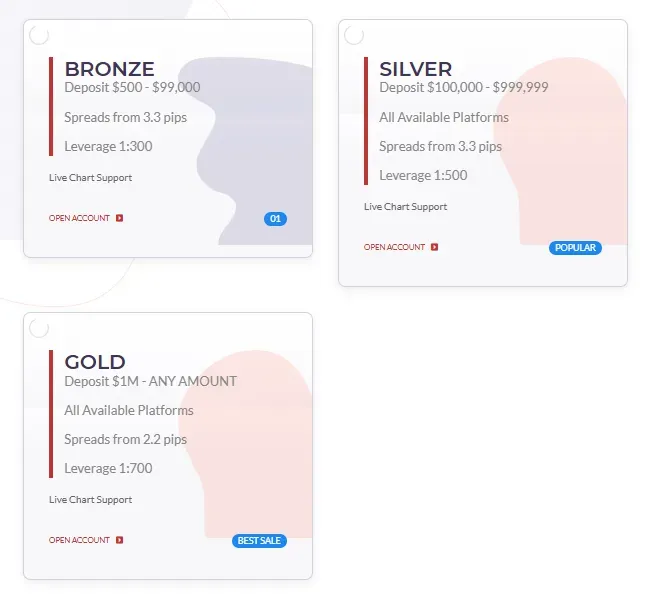This screenshot has height=597, width=649.
Task: Click the BRONZE plan heading
Action: pos(109,69)
